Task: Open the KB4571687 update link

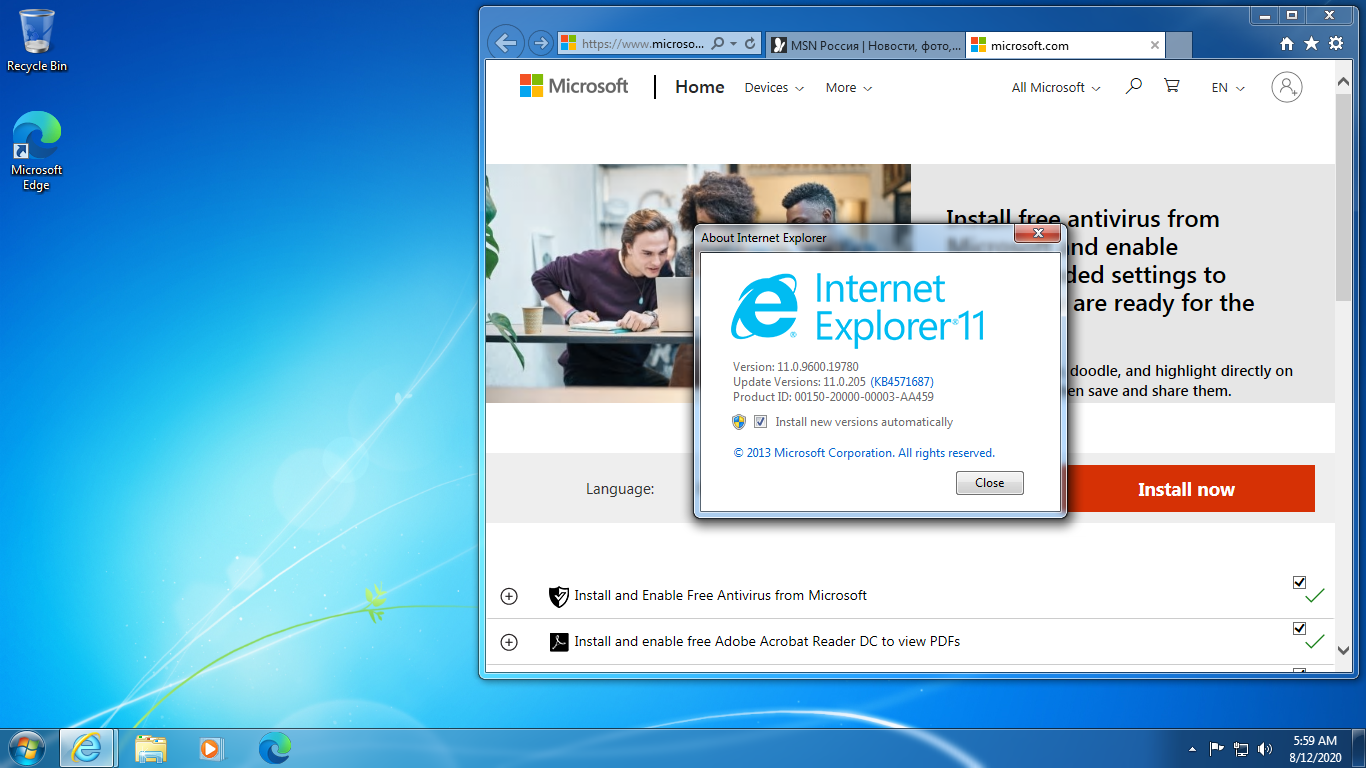Action: [x=902, y=382]
